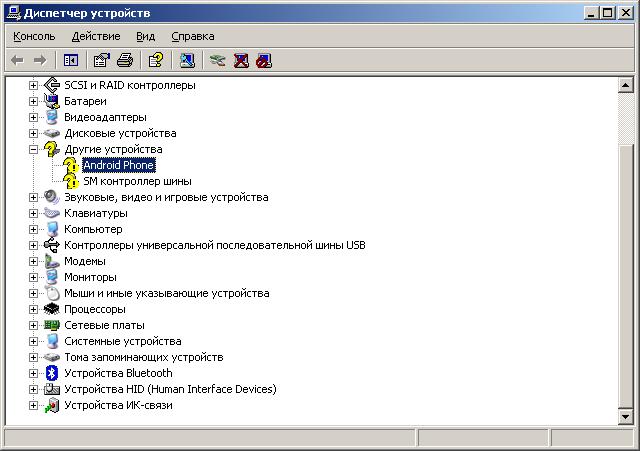Click the HID devices icon
640x451 pixels.
tap(52, 389)
